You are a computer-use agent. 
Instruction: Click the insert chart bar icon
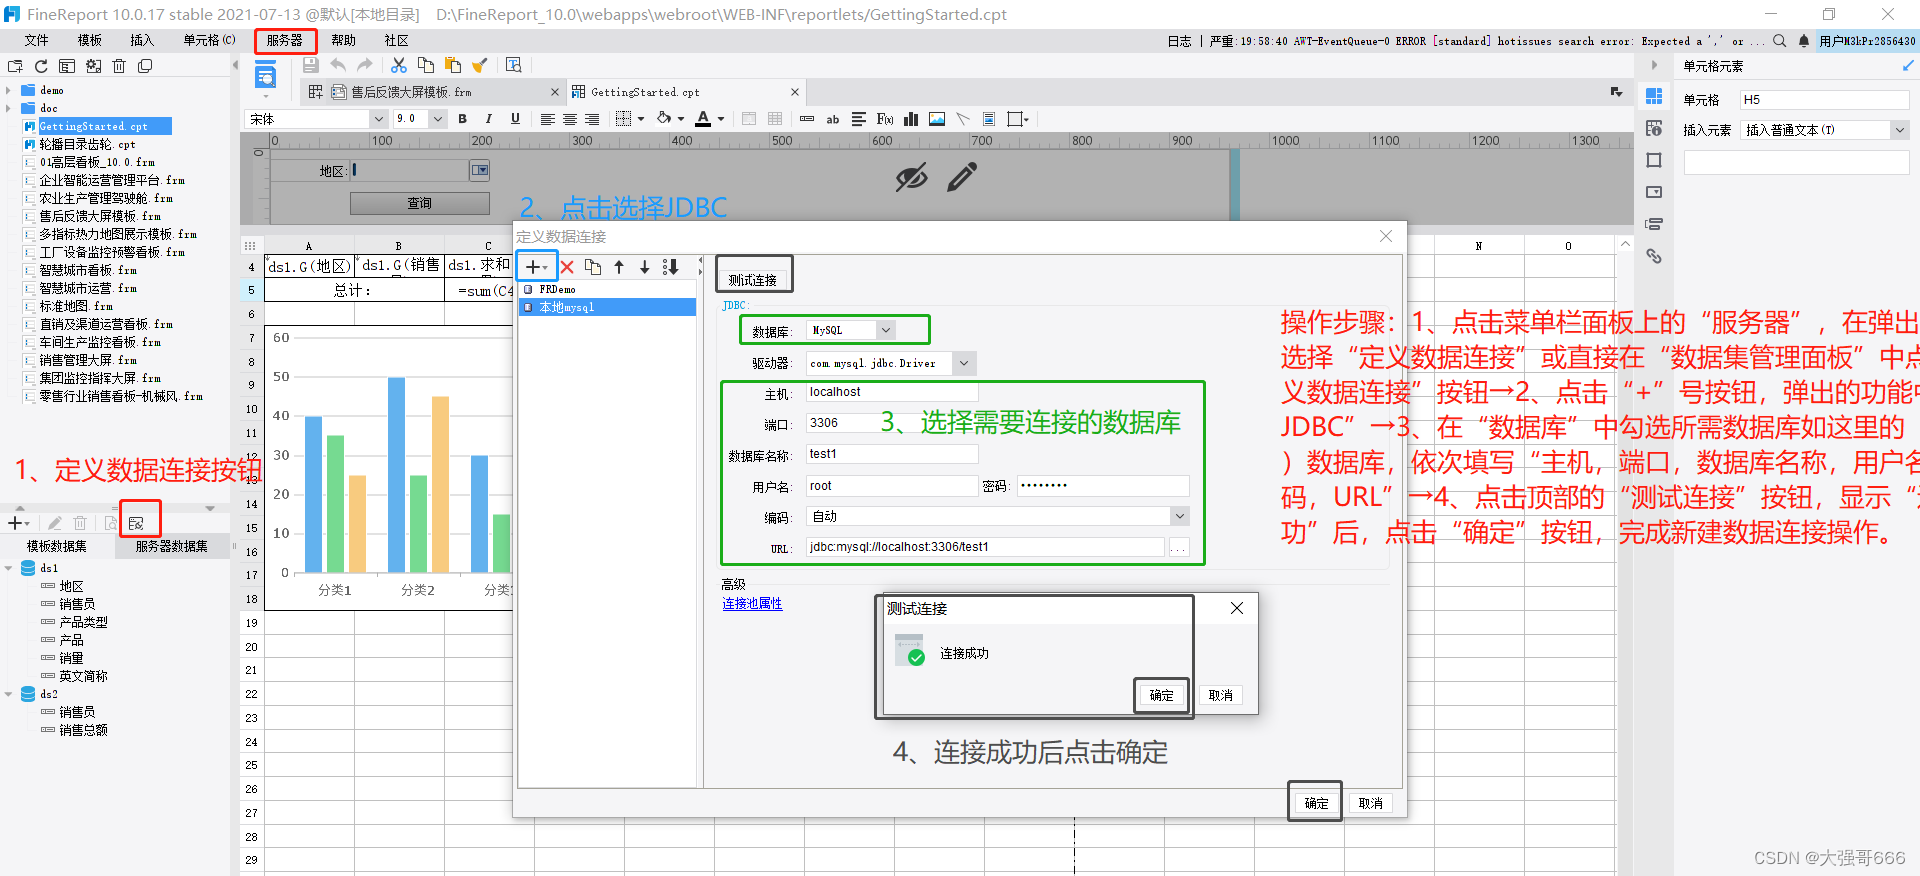[x=911, y=119]
